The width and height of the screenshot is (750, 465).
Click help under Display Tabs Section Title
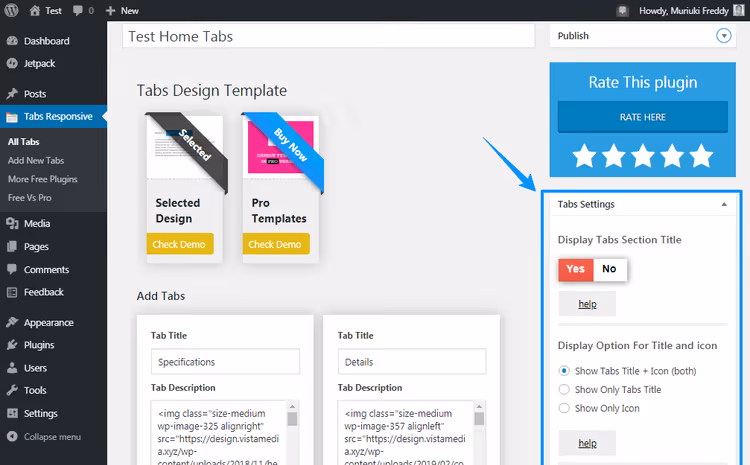pyautogui.click(x=587, y=304)
